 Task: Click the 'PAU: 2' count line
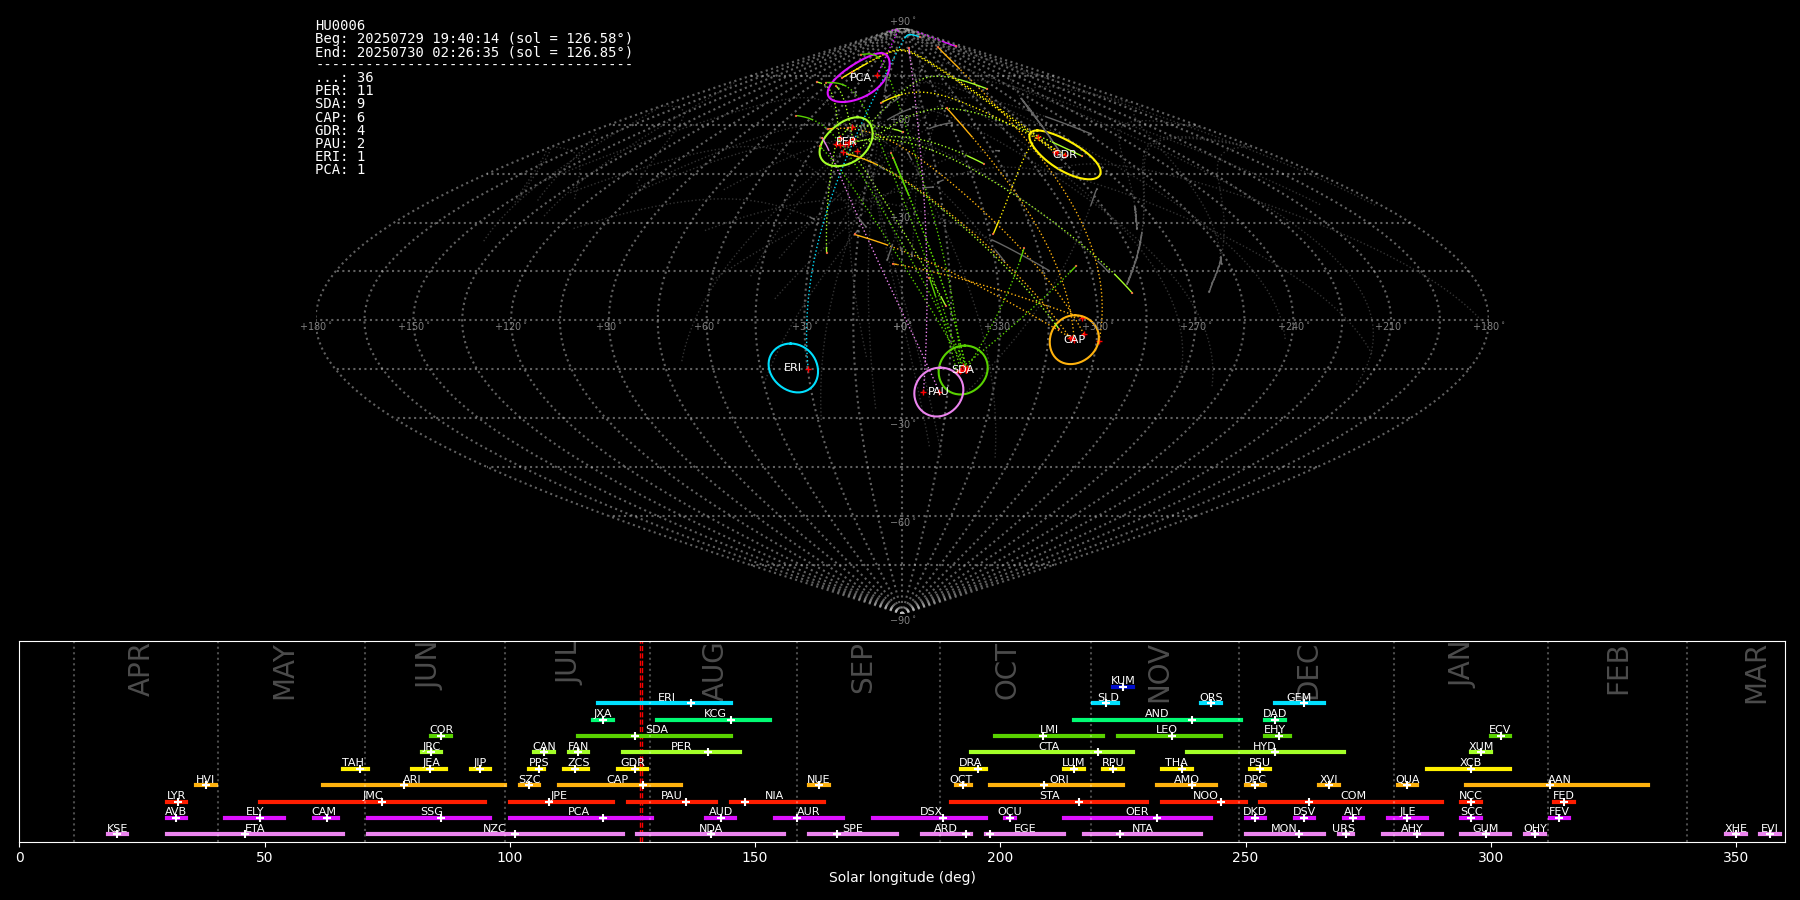[x=340, y=144]
